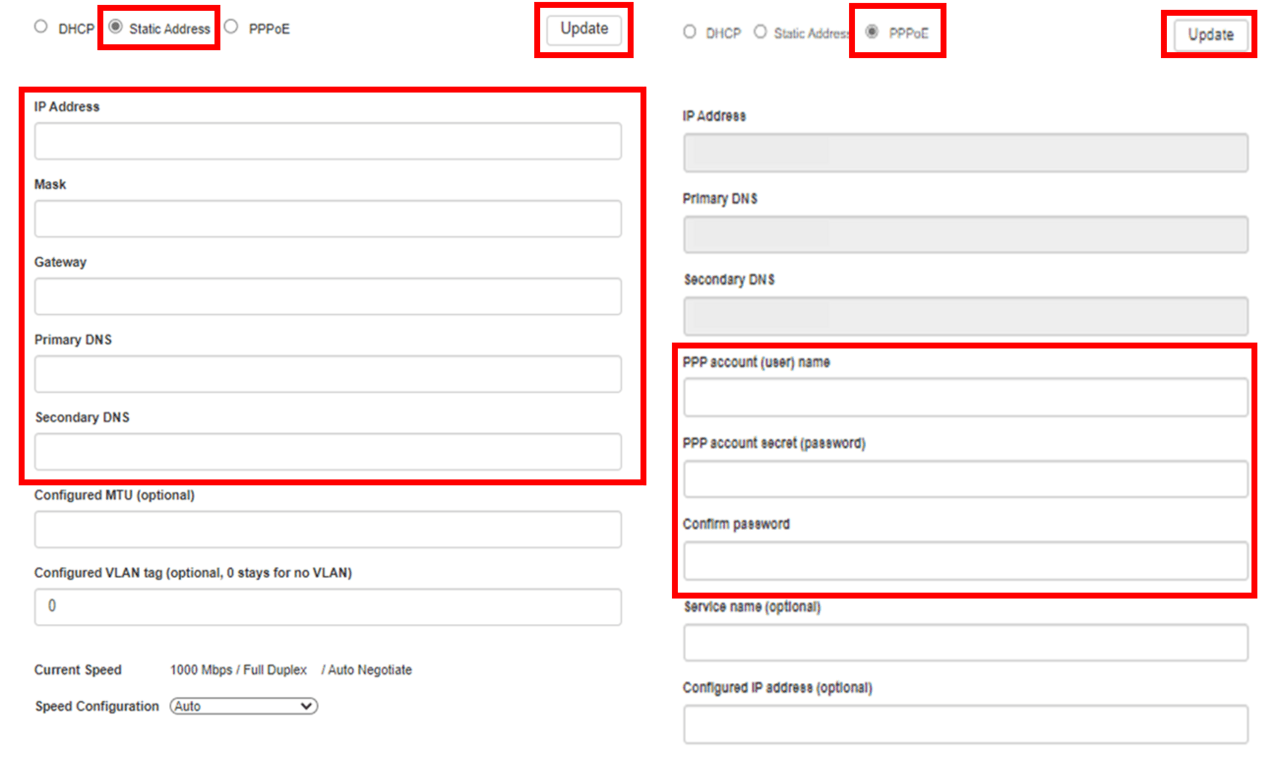Focus the PPP account secret password field
Screen dimensions: 1280x759
965,479
